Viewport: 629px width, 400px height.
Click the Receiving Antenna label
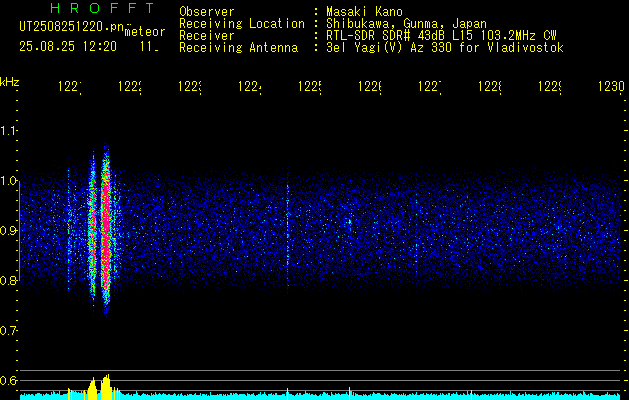(239, 48)
